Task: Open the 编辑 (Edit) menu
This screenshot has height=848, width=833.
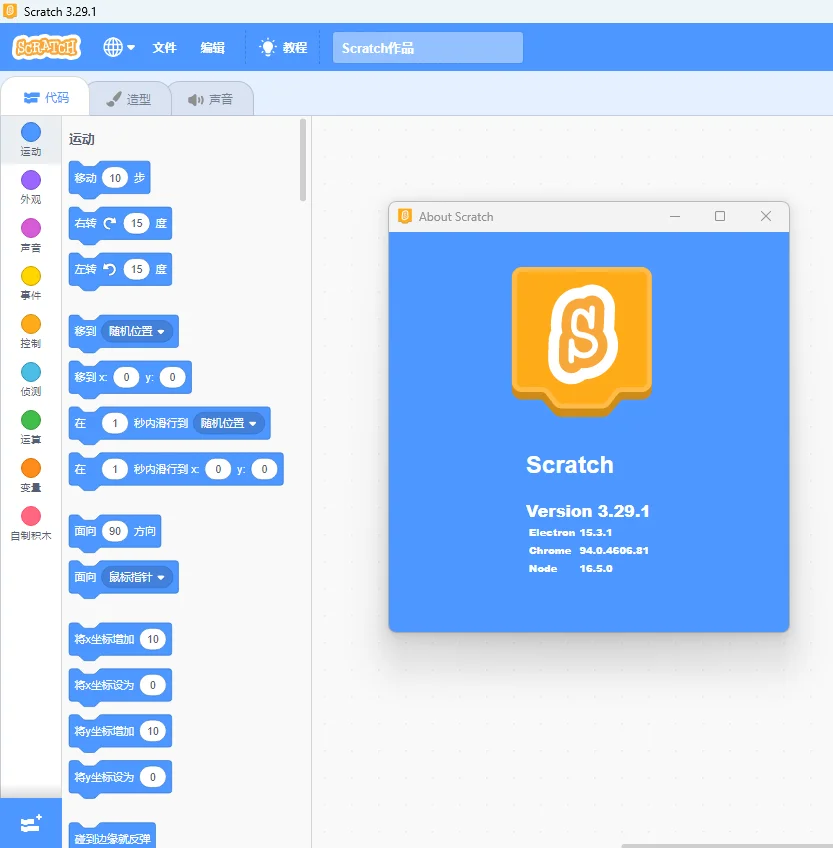Action: coord(212,46)
